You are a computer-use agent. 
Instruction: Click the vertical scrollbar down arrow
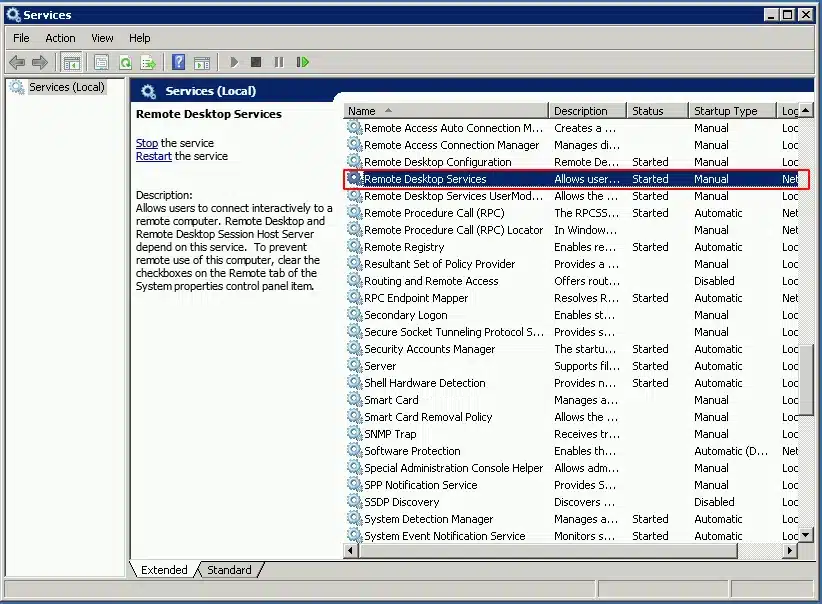coord(805,535)
